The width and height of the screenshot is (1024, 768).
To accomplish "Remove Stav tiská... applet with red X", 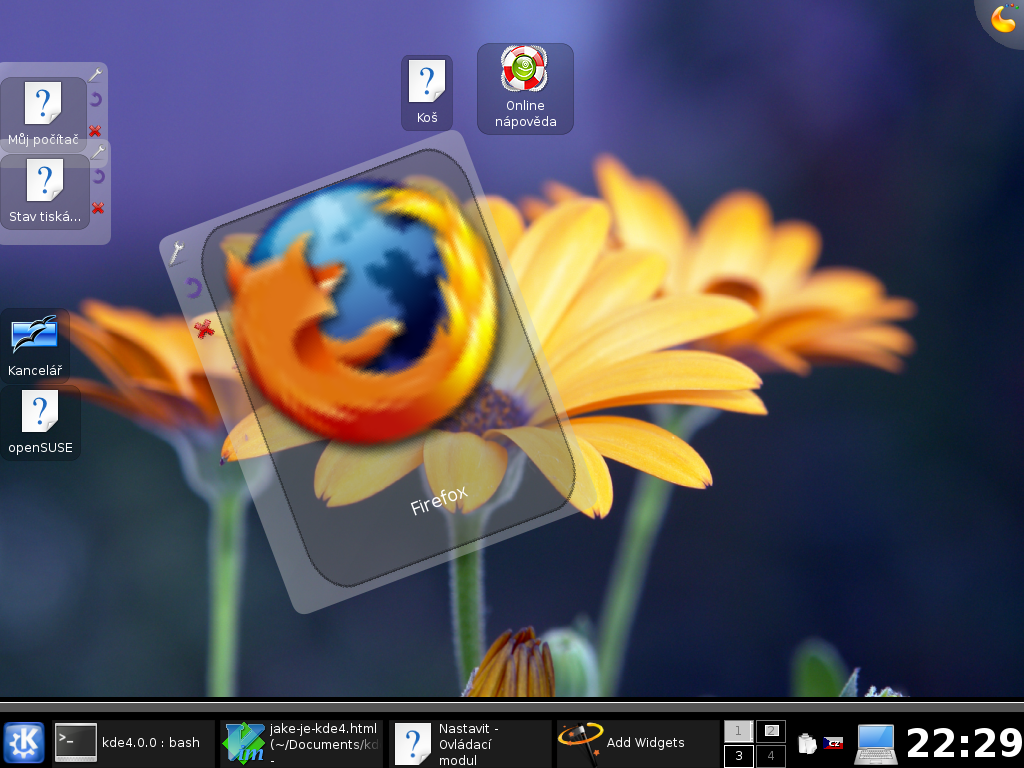I will click(98, 208).
